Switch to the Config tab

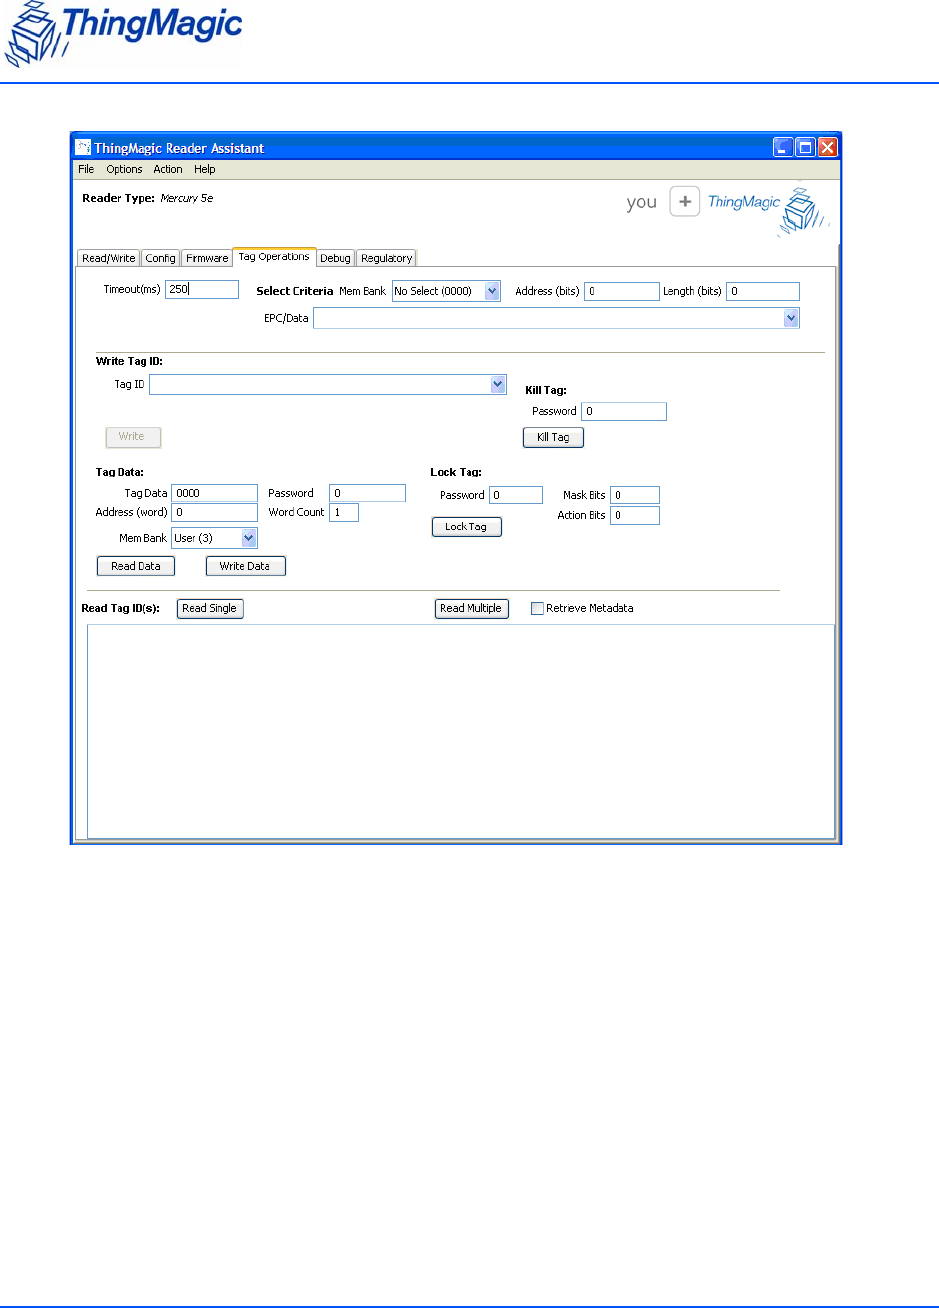pyautogui.click(x=160, y=258)
